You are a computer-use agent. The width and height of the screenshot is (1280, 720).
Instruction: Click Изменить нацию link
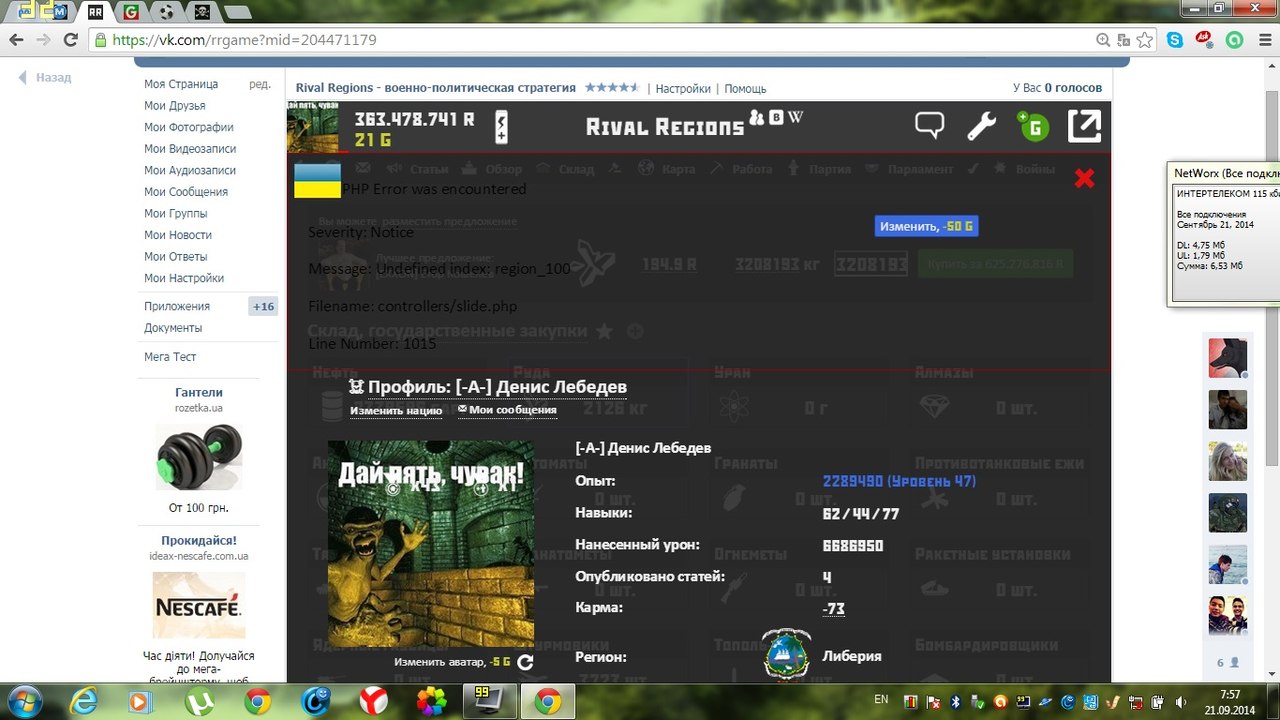(396, 410)
